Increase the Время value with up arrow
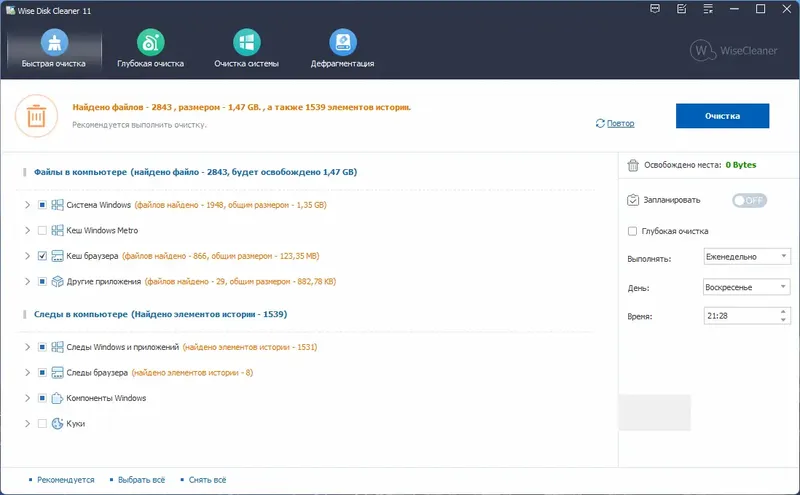This screenshot has width=800, height=495. coord(783,312)
